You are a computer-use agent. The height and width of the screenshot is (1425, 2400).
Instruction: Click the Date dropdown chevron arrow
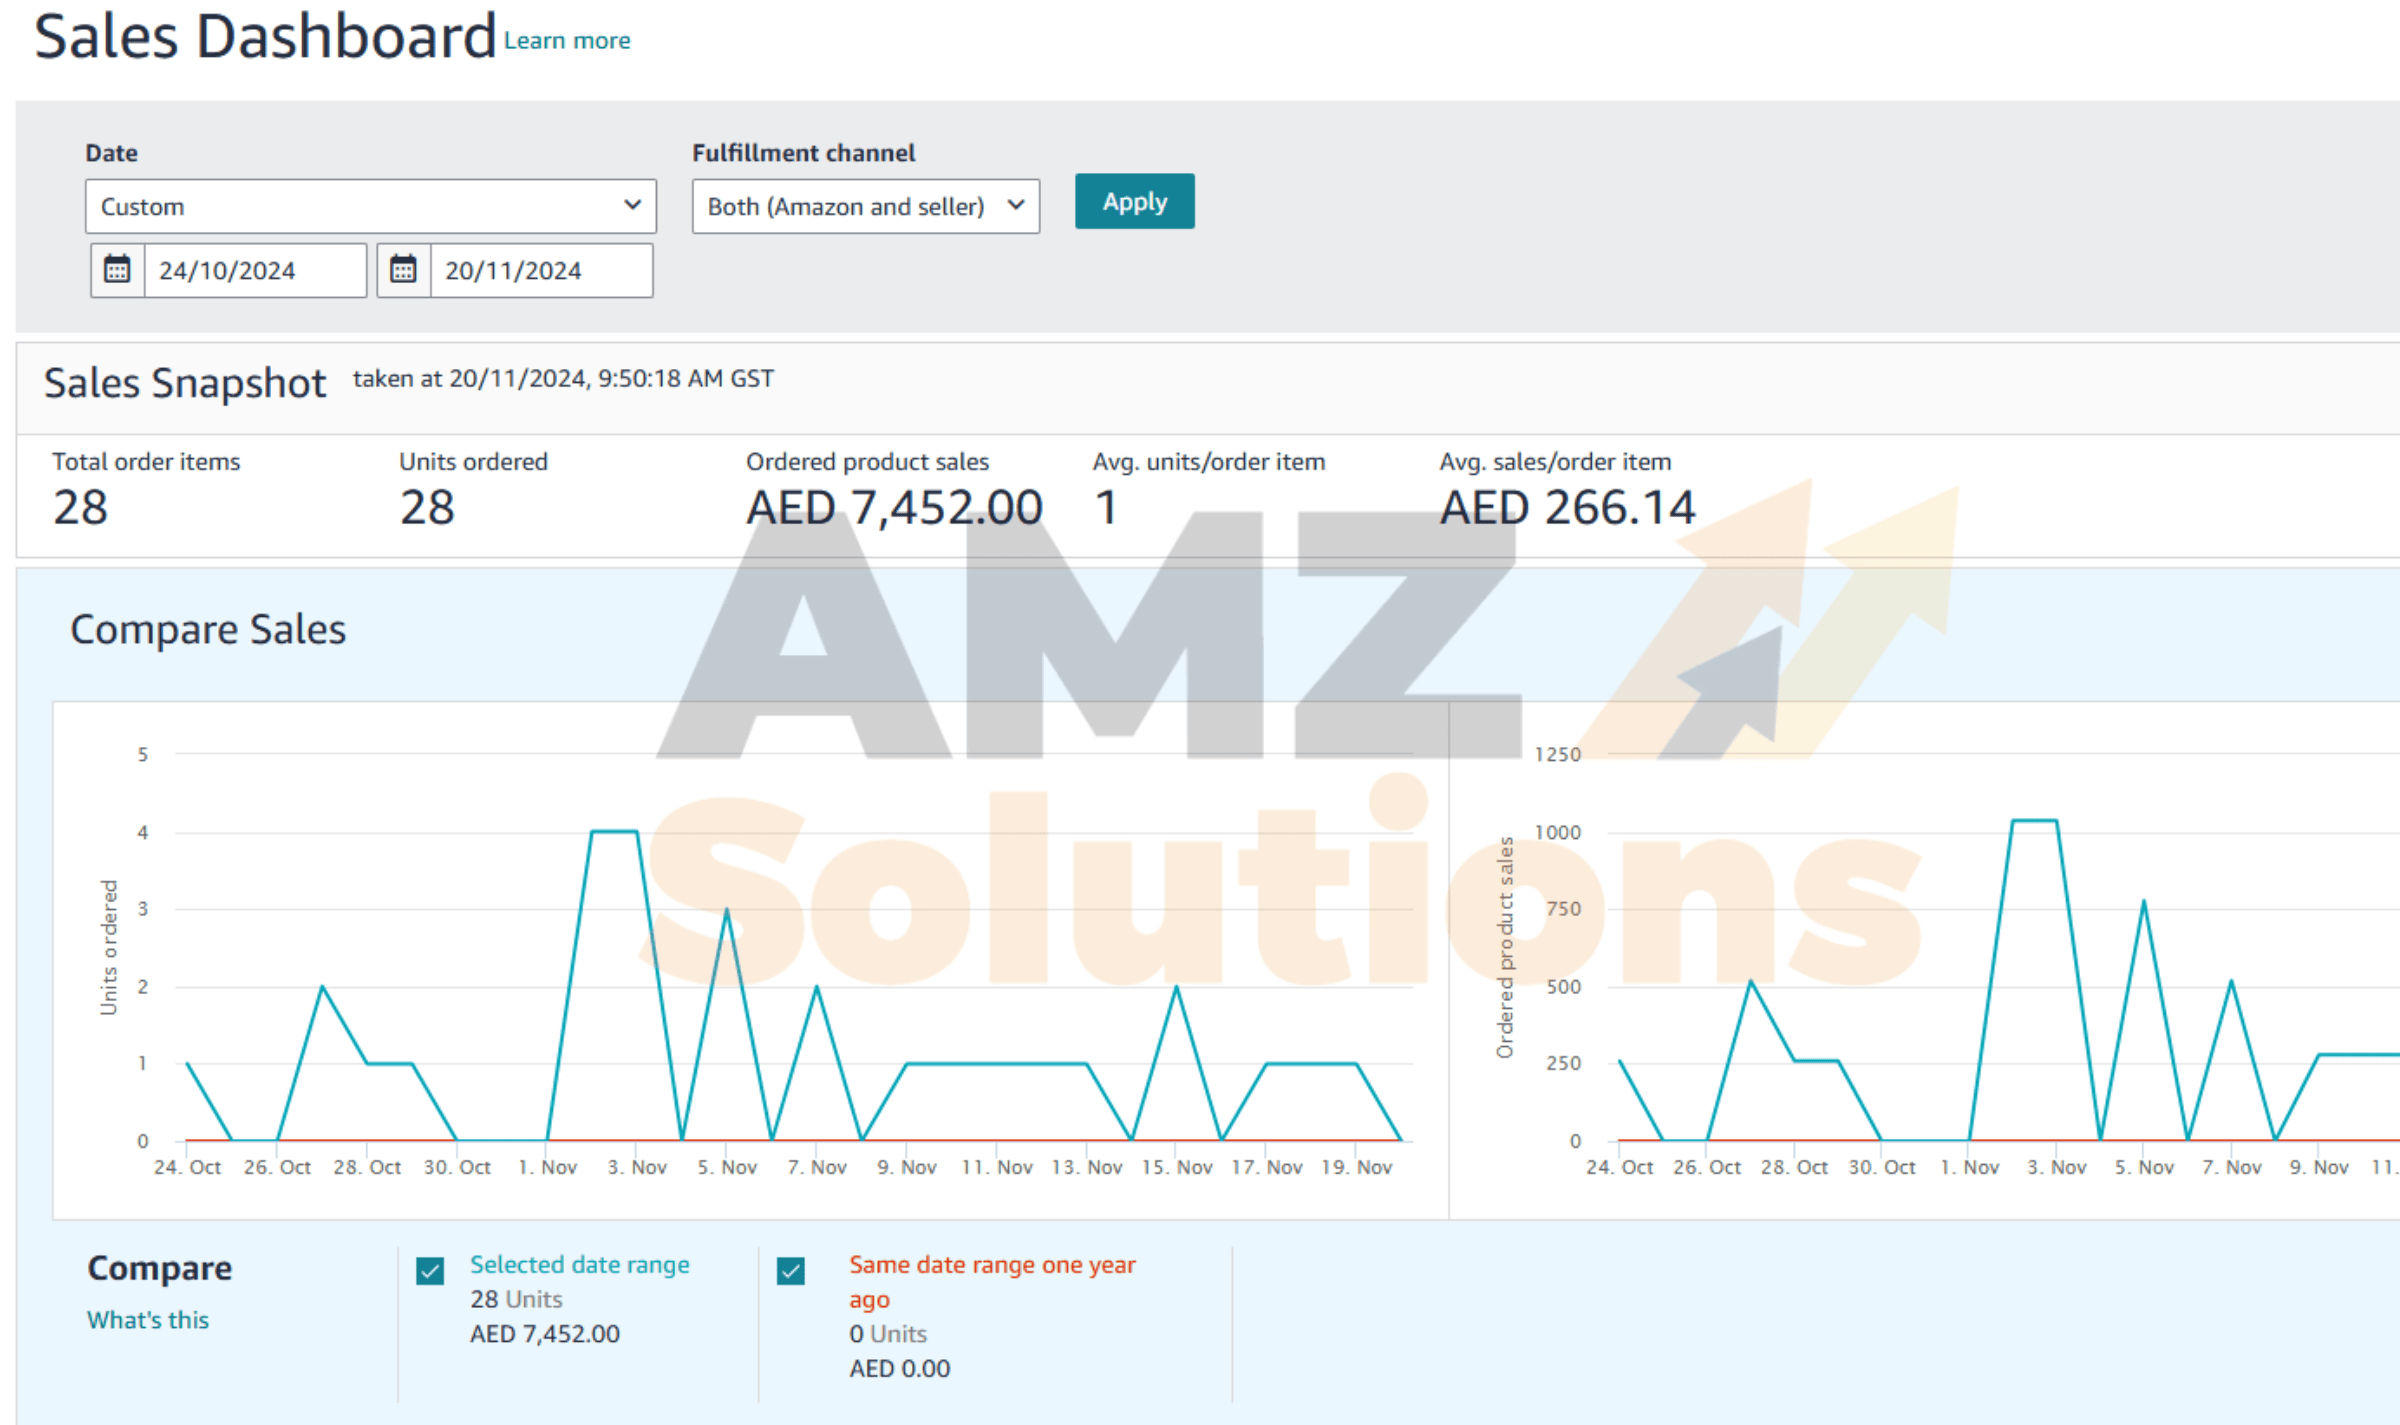point(632,206)
